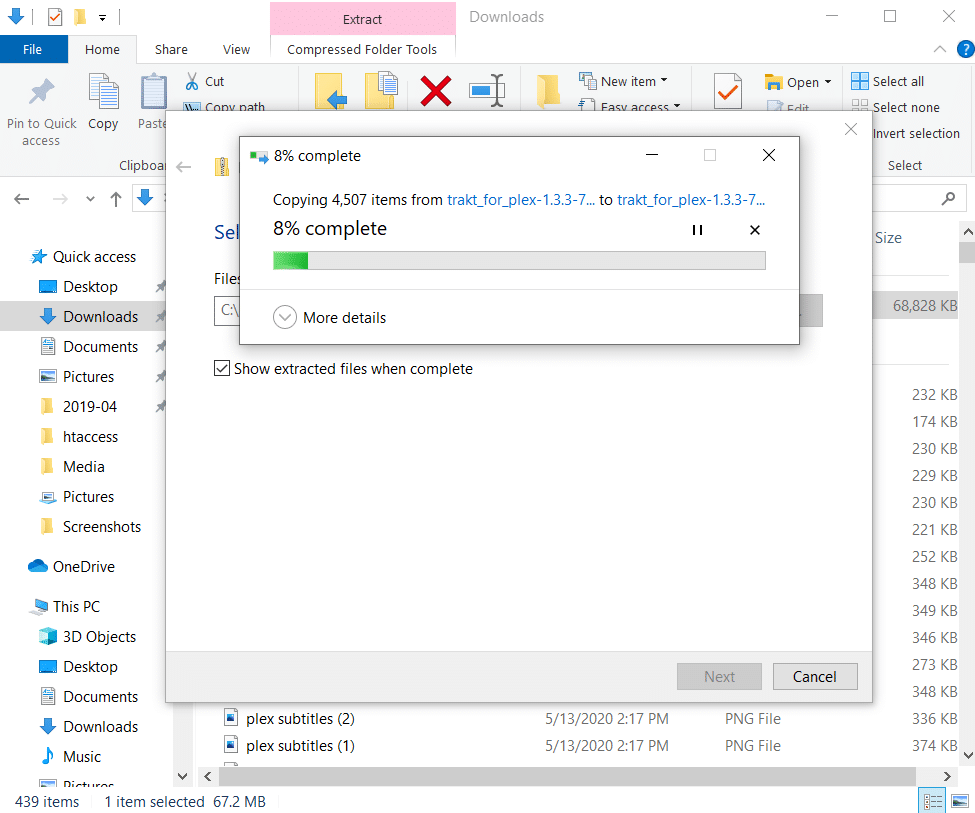Click the file list vertical scroll down arrow
The image size is (975, 813).
[968, 755]
